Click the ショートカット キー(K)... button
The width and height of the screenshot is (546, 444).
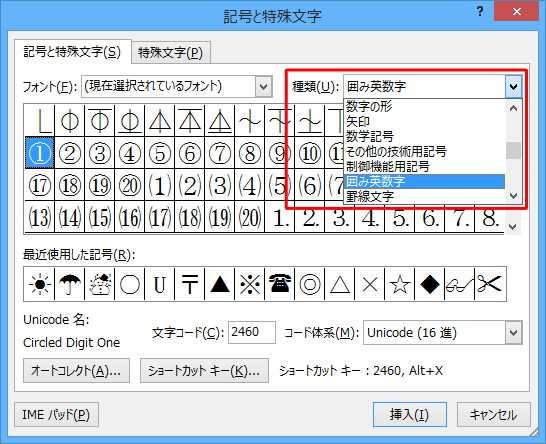[204, 371]
